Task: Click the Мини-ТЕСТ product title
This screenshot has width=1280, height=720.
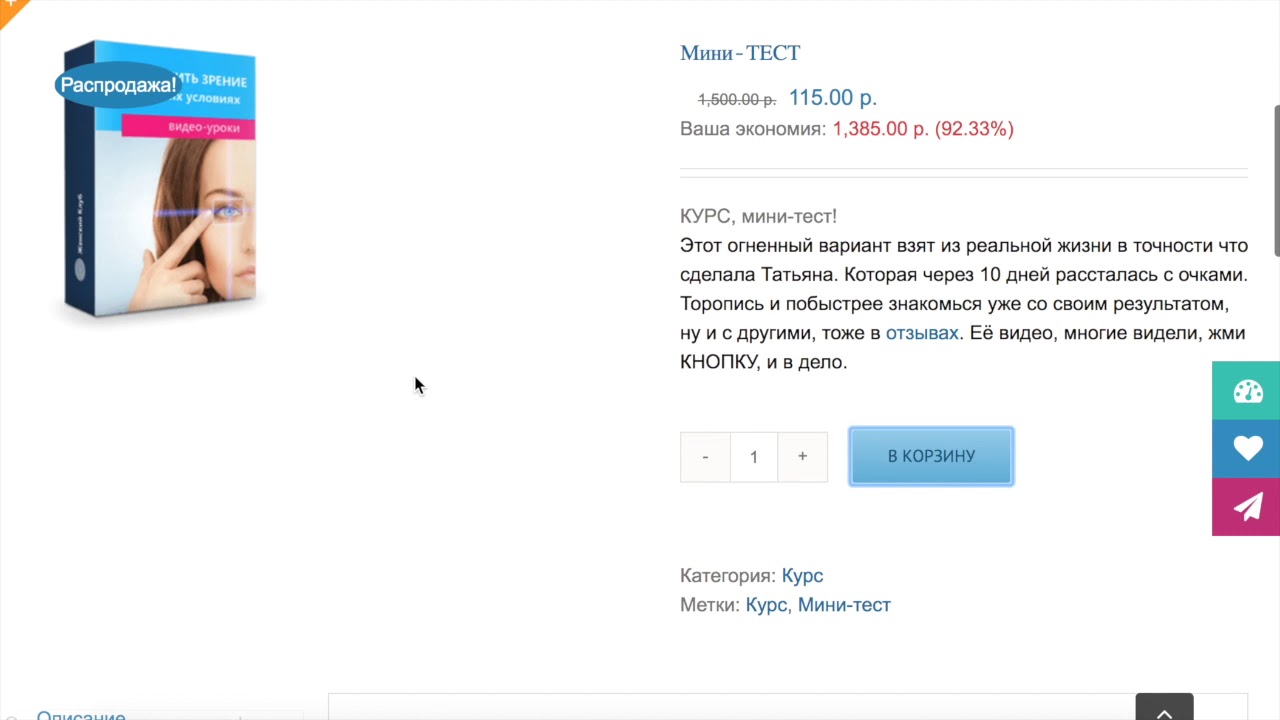Action: [x=740, y=53]
